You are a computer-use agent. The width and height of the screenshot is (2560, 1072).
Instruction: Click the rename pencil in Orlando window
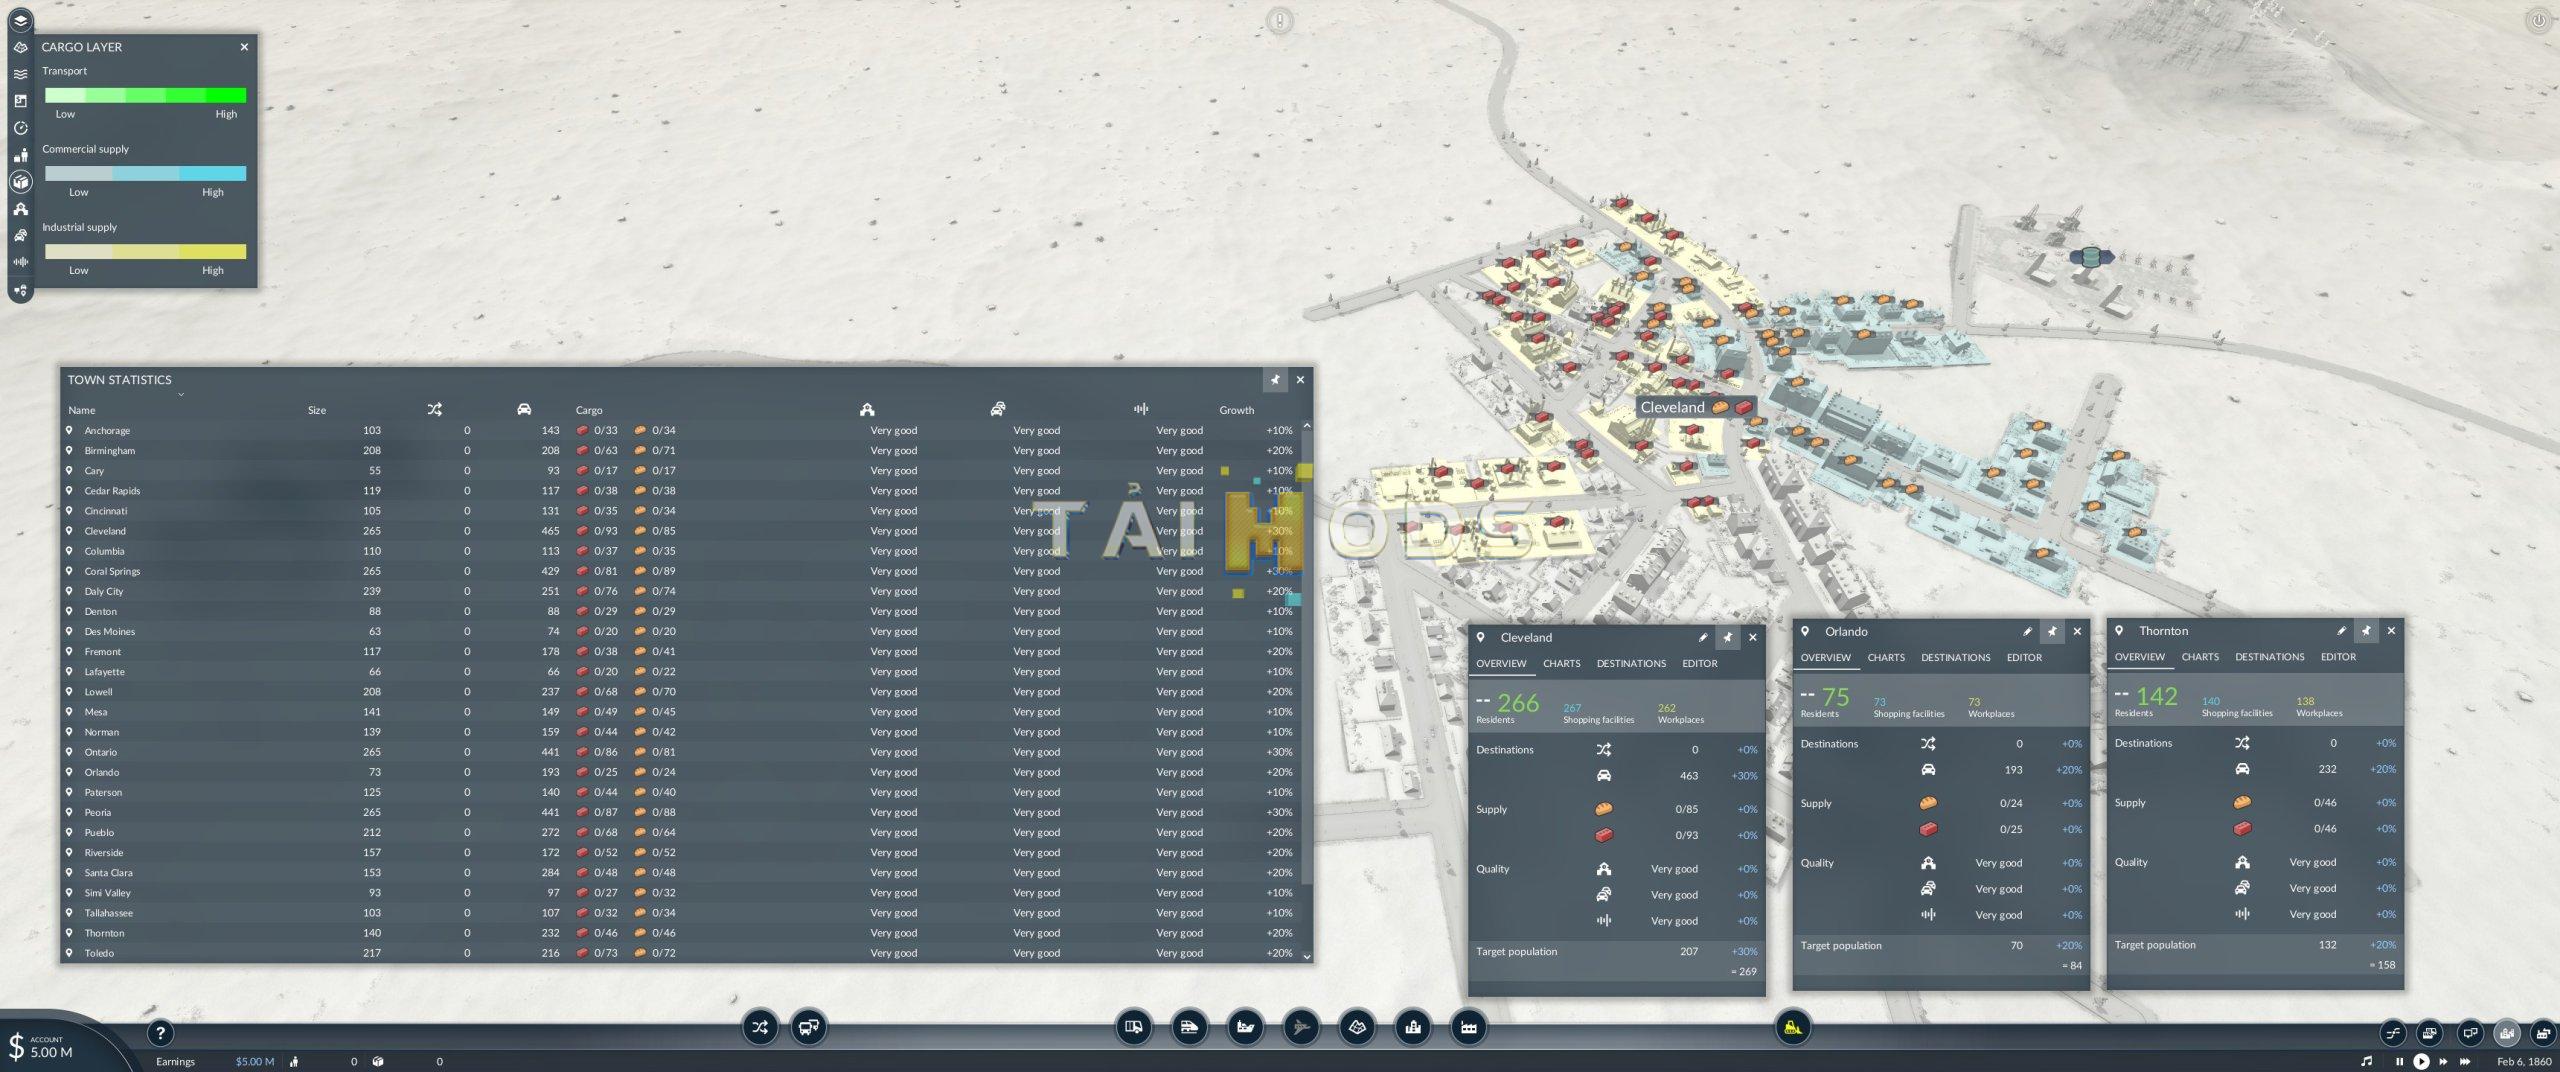tap(2027, 631)
